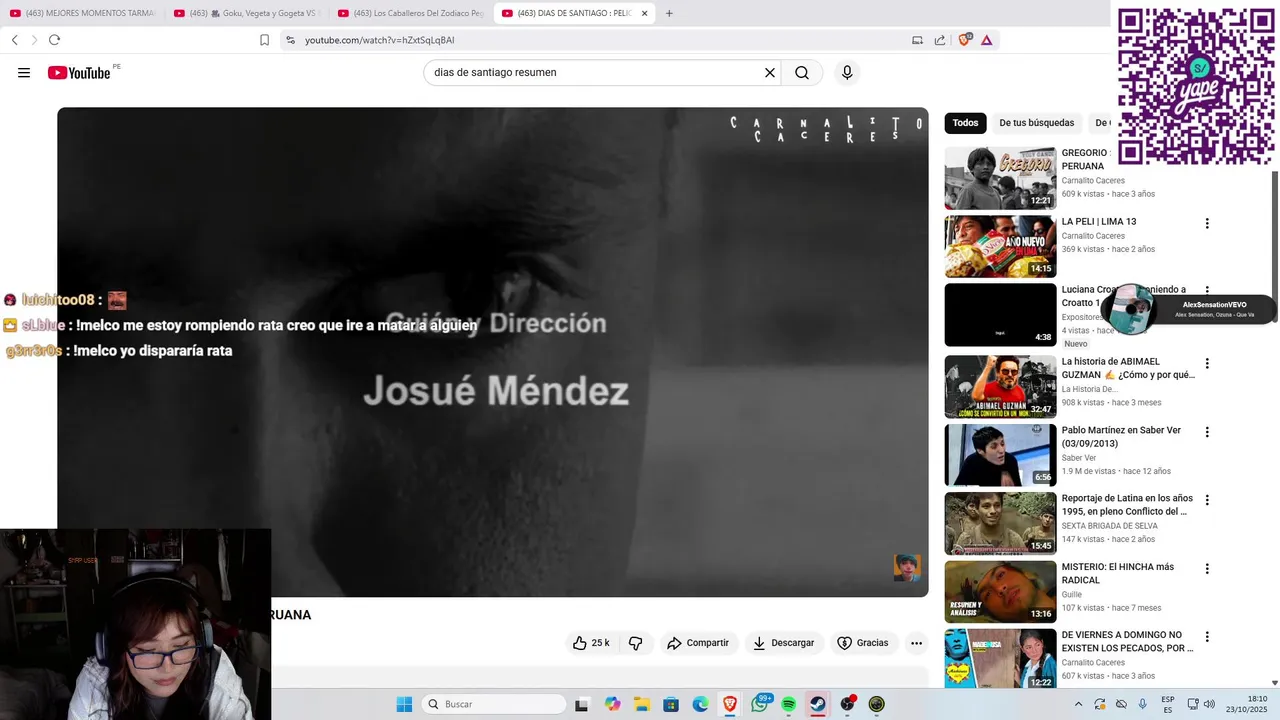Open options menu for LA PELI LIMA 13
Viewport: 1280px width, 720px height.
1207,223
